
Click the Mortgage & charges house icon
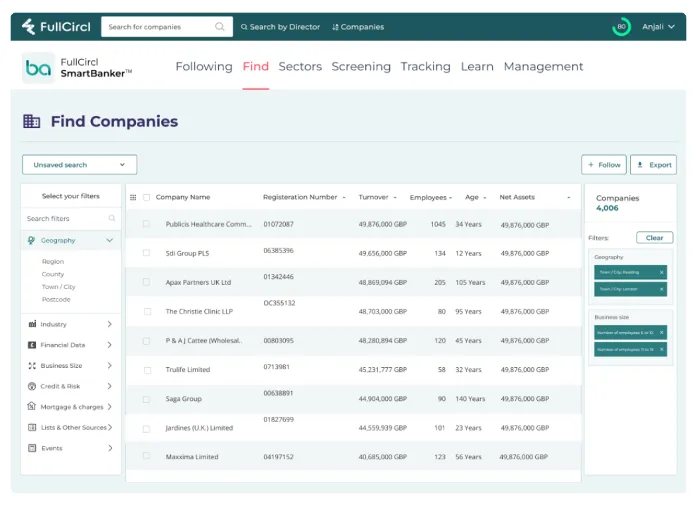point(32,406)
